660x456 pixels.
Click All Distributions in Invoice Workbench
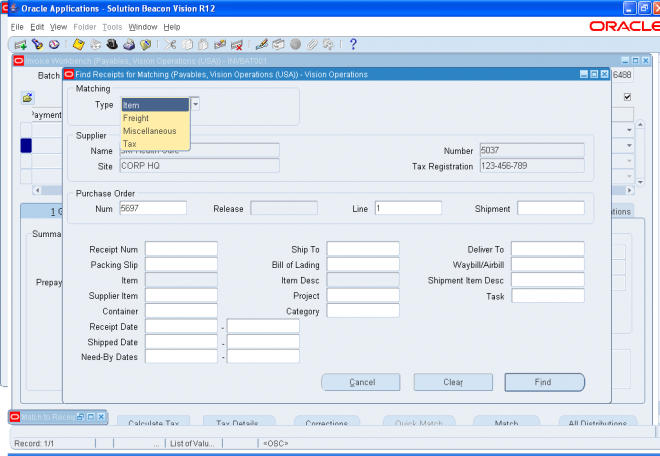[598, 421]
